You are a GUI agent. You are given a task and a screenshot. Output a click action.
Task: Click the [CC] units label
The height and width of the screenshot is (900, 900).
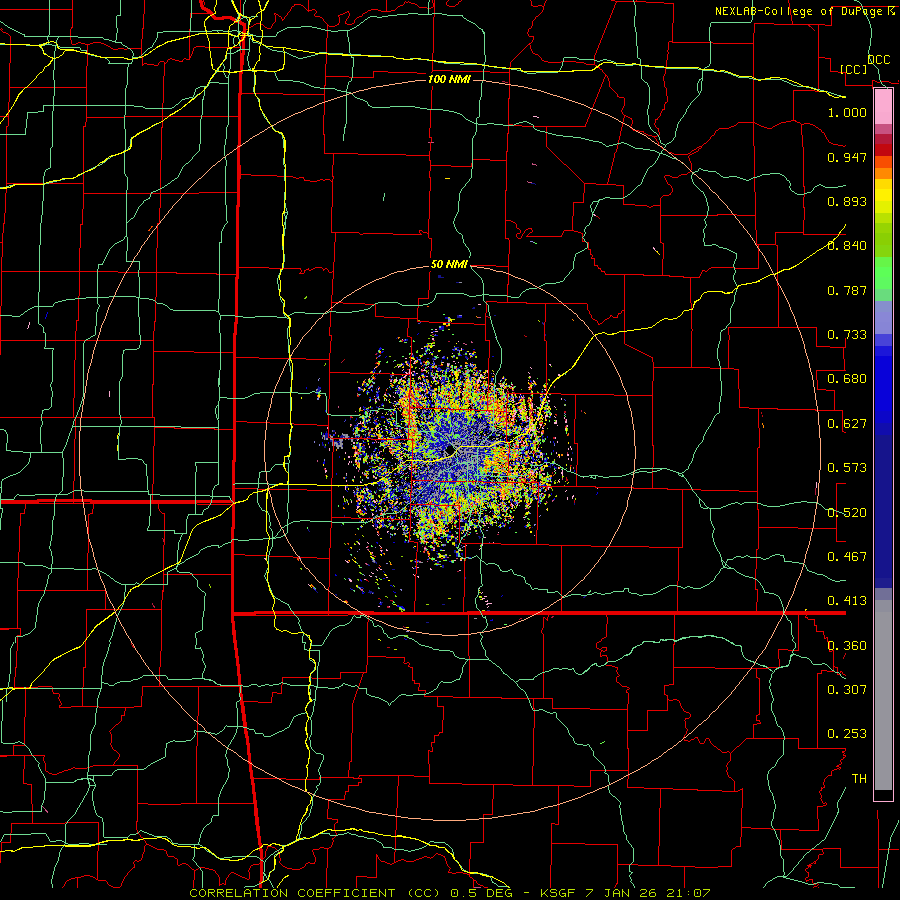pyautogui.click(x=854, y=69)
